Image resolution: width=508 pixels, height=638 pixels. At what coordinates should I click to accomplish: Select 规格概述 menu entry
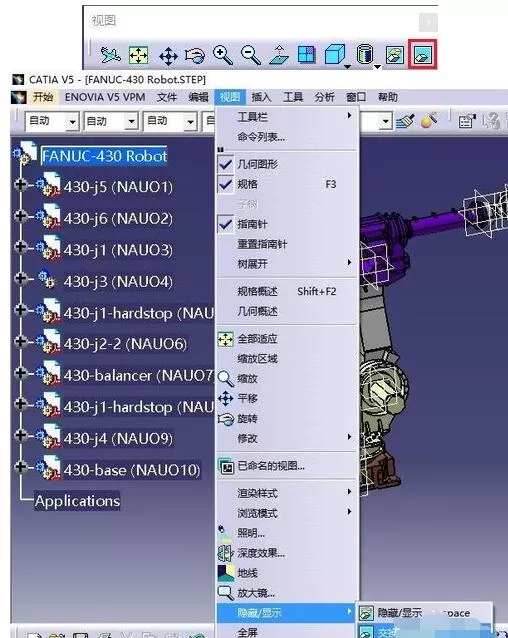(x=287, y=291)
